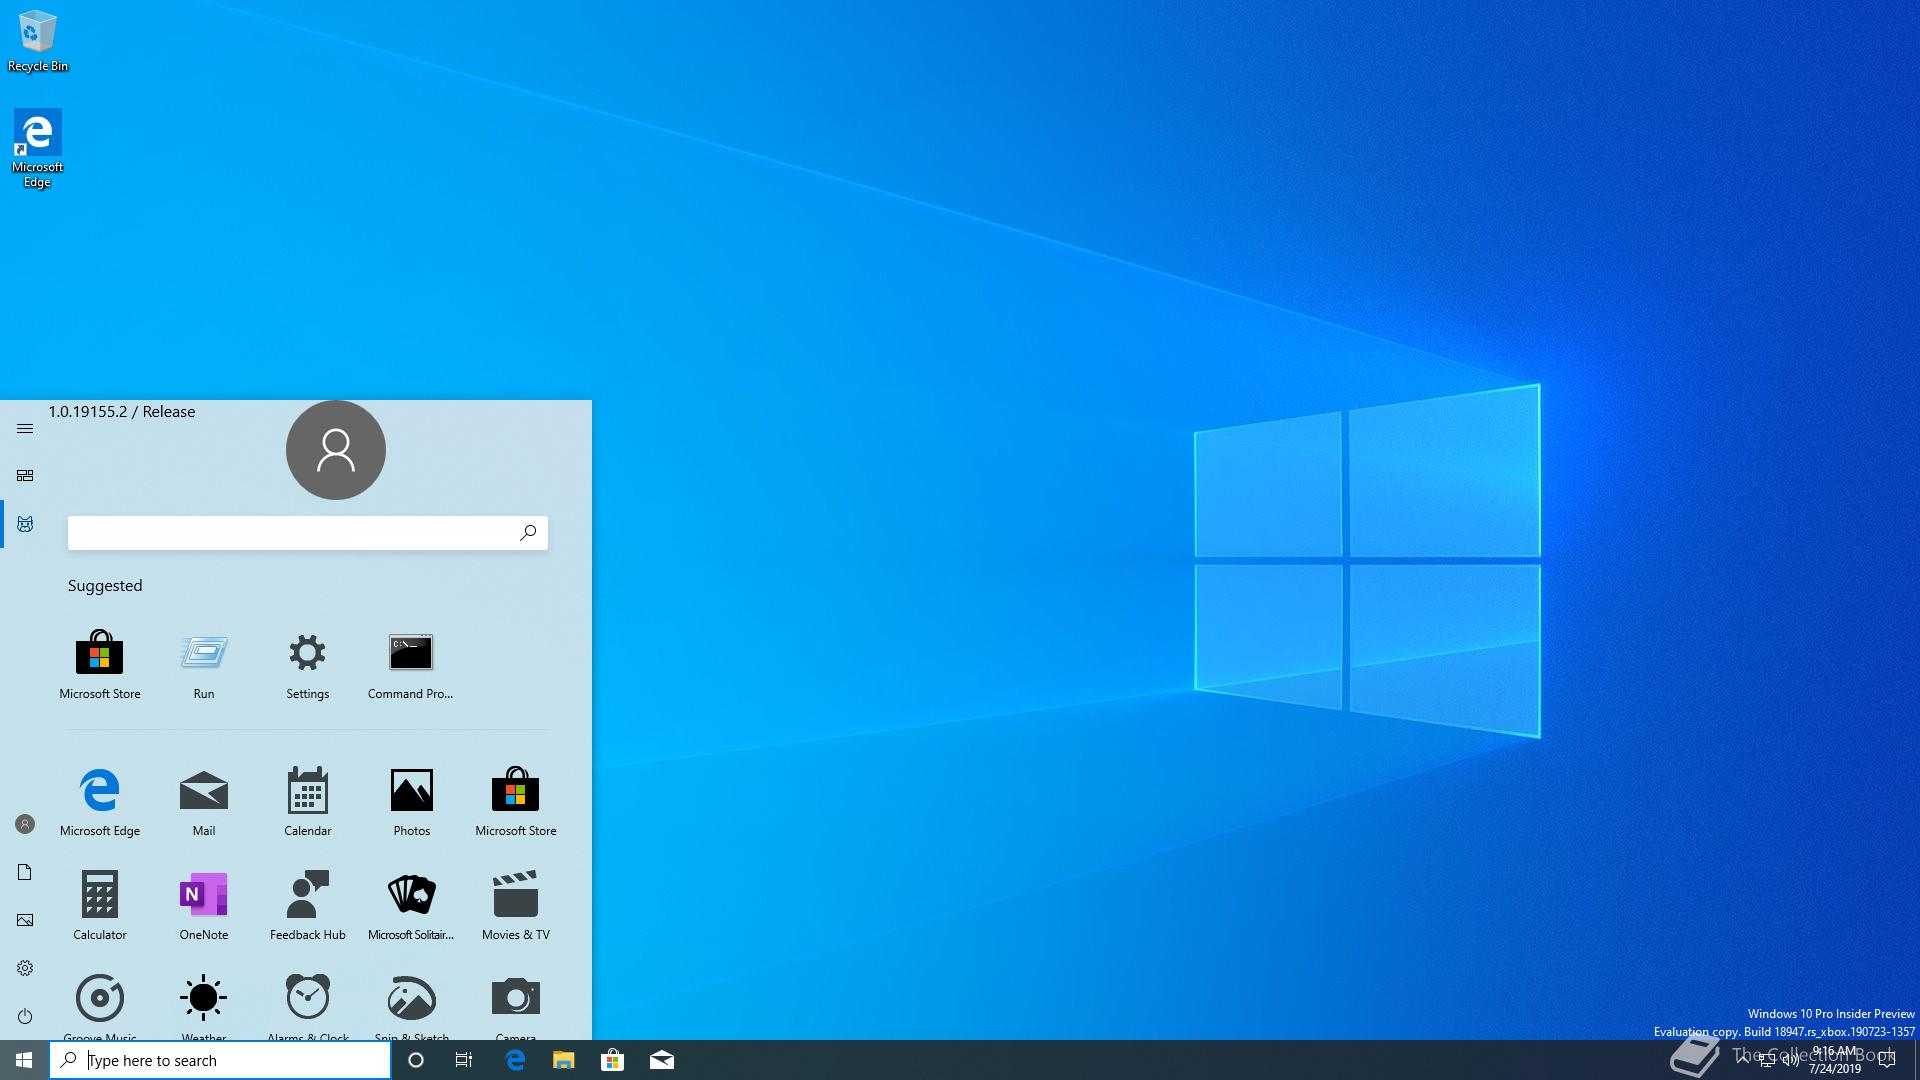Open Documents from the Start rail

(x=25, y=872)
